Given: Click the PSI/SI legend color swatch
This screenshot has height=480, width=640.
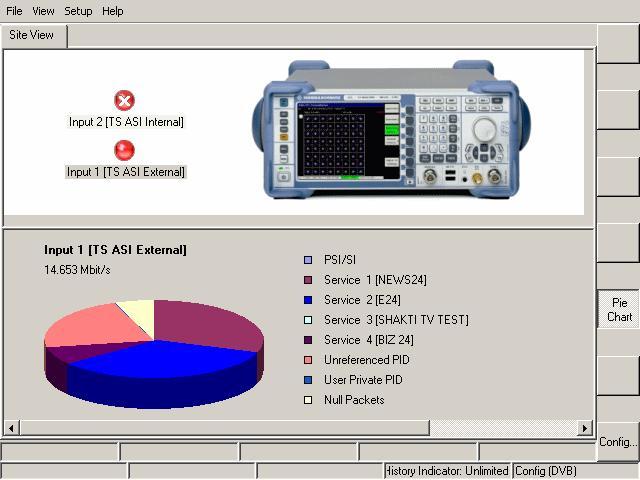Looking at the screenshot, I should tap(308, 260).
